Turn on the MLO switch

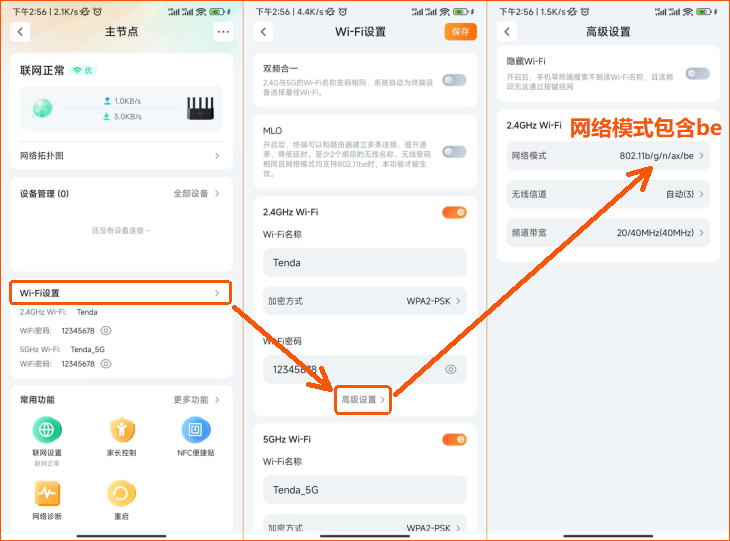454,152
